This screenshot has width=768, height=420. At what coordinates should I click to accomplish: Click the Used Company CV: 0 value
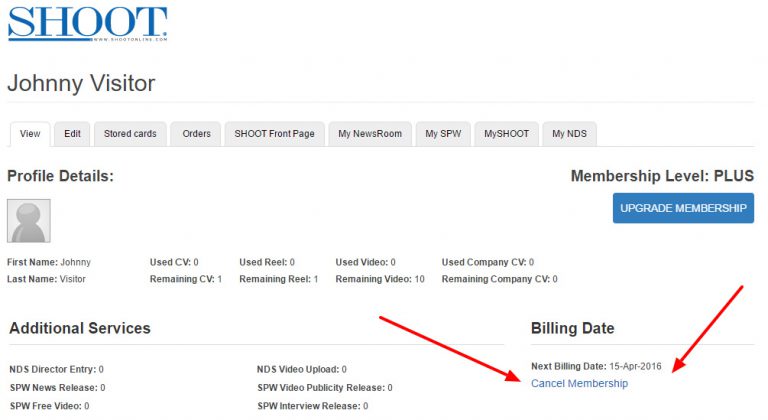[488, 262]
